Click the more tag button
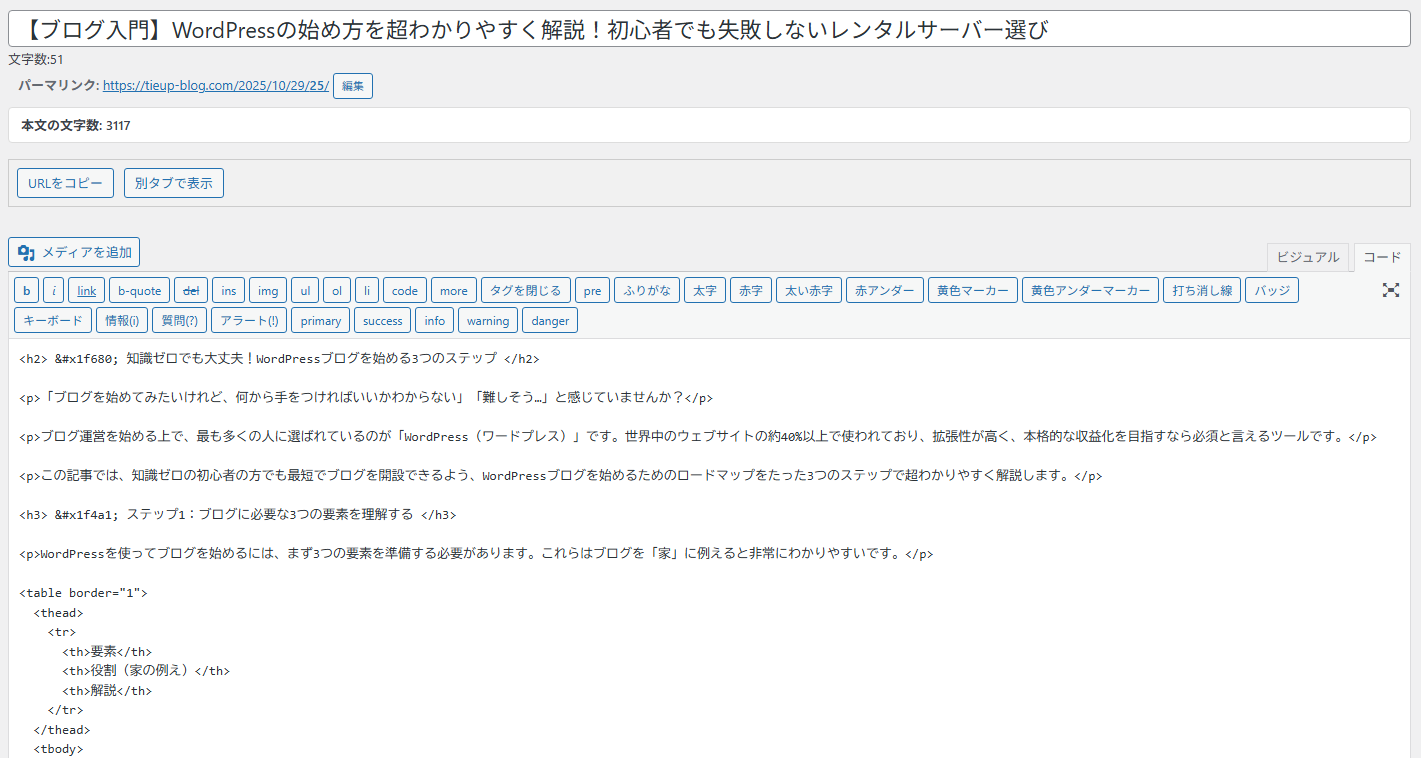1421x758 pixels. 453,291
